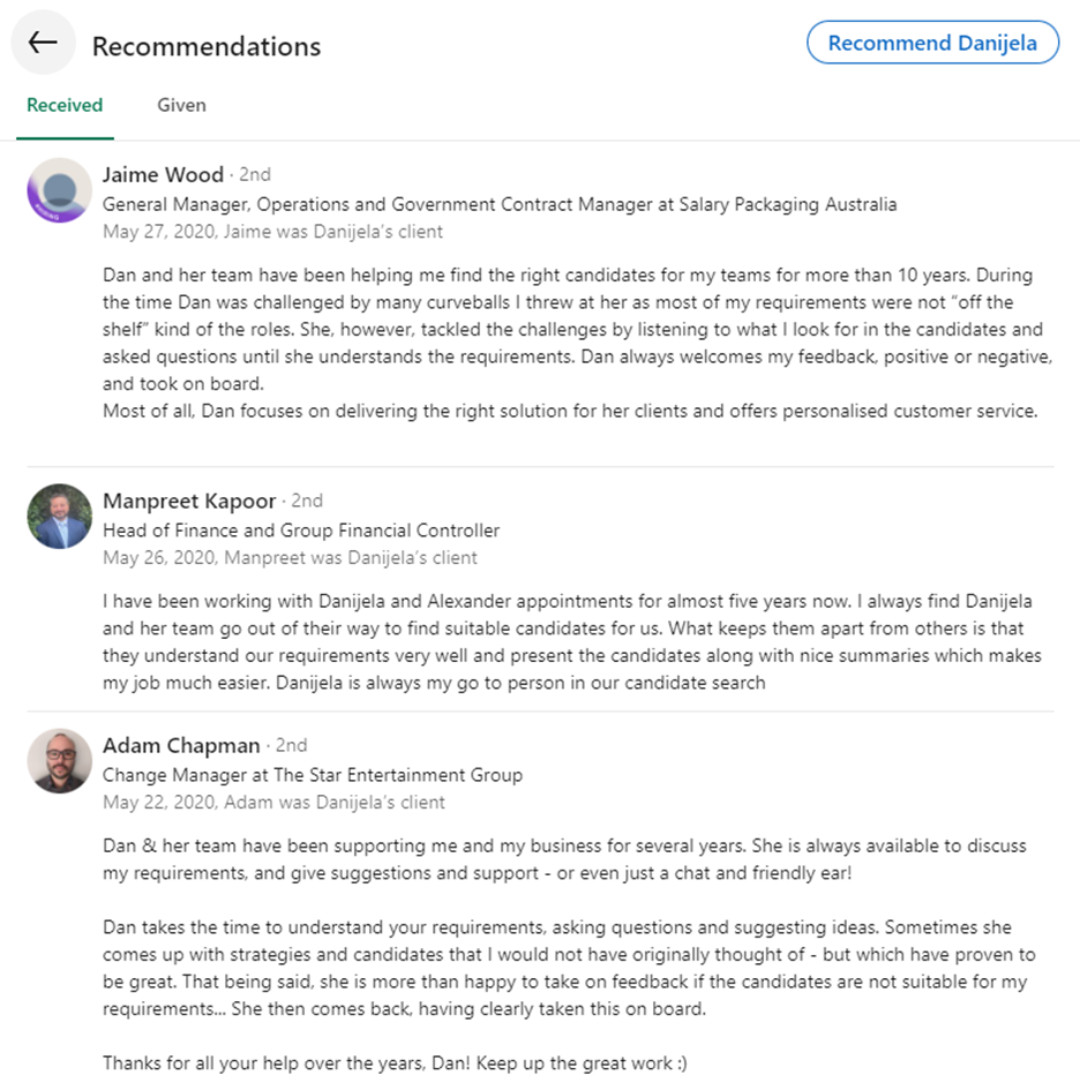Image resolution: width=1080 pixels, height=1080 pixels.
Task: Open Manpreet Kapoor's profile photo
Action: (59, 516)
